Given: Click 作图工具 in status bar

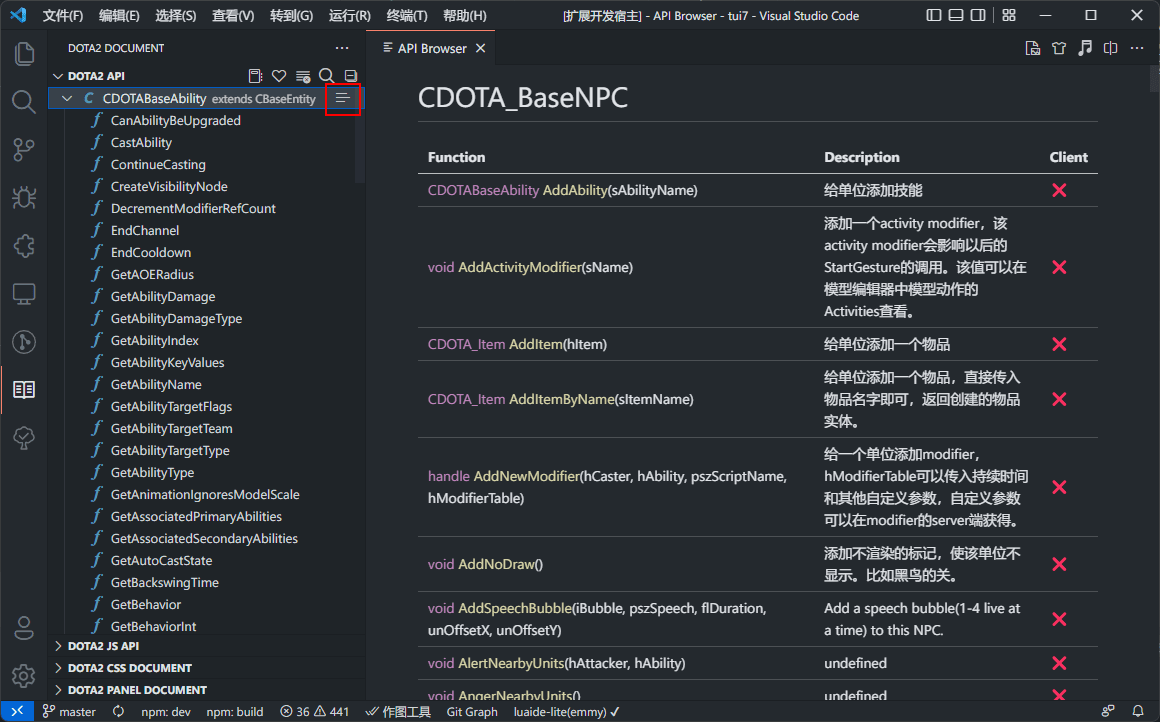Looking at the screenshot, I should [x=398, y=712].
